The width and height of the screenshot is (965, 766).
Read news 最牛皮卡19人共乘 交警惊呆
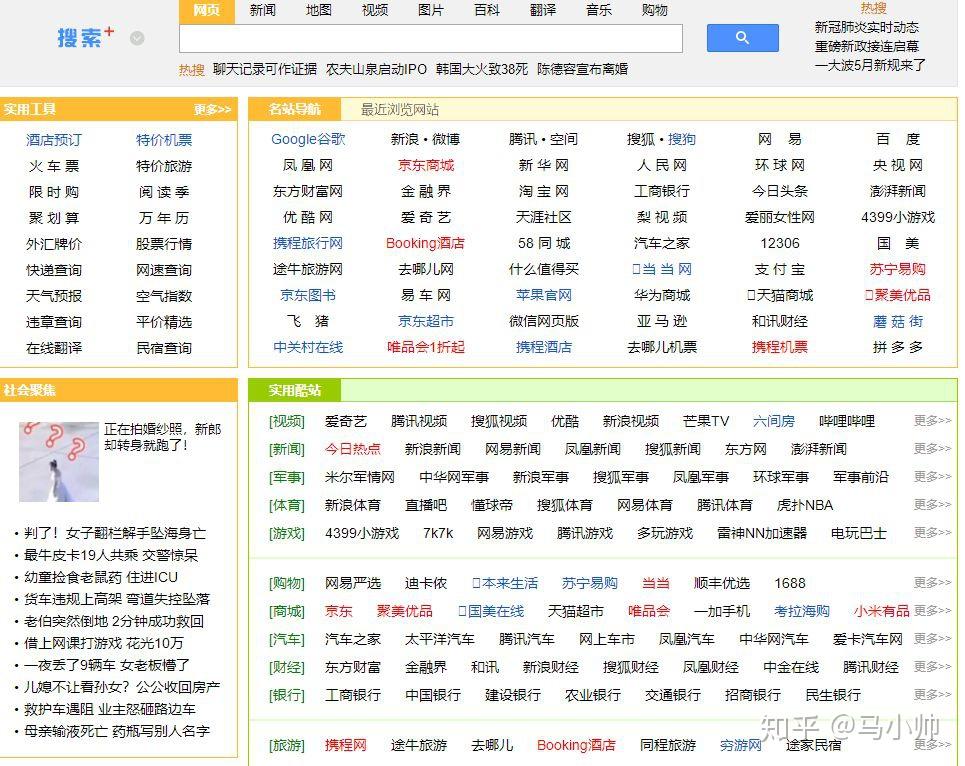pos(111,555)
